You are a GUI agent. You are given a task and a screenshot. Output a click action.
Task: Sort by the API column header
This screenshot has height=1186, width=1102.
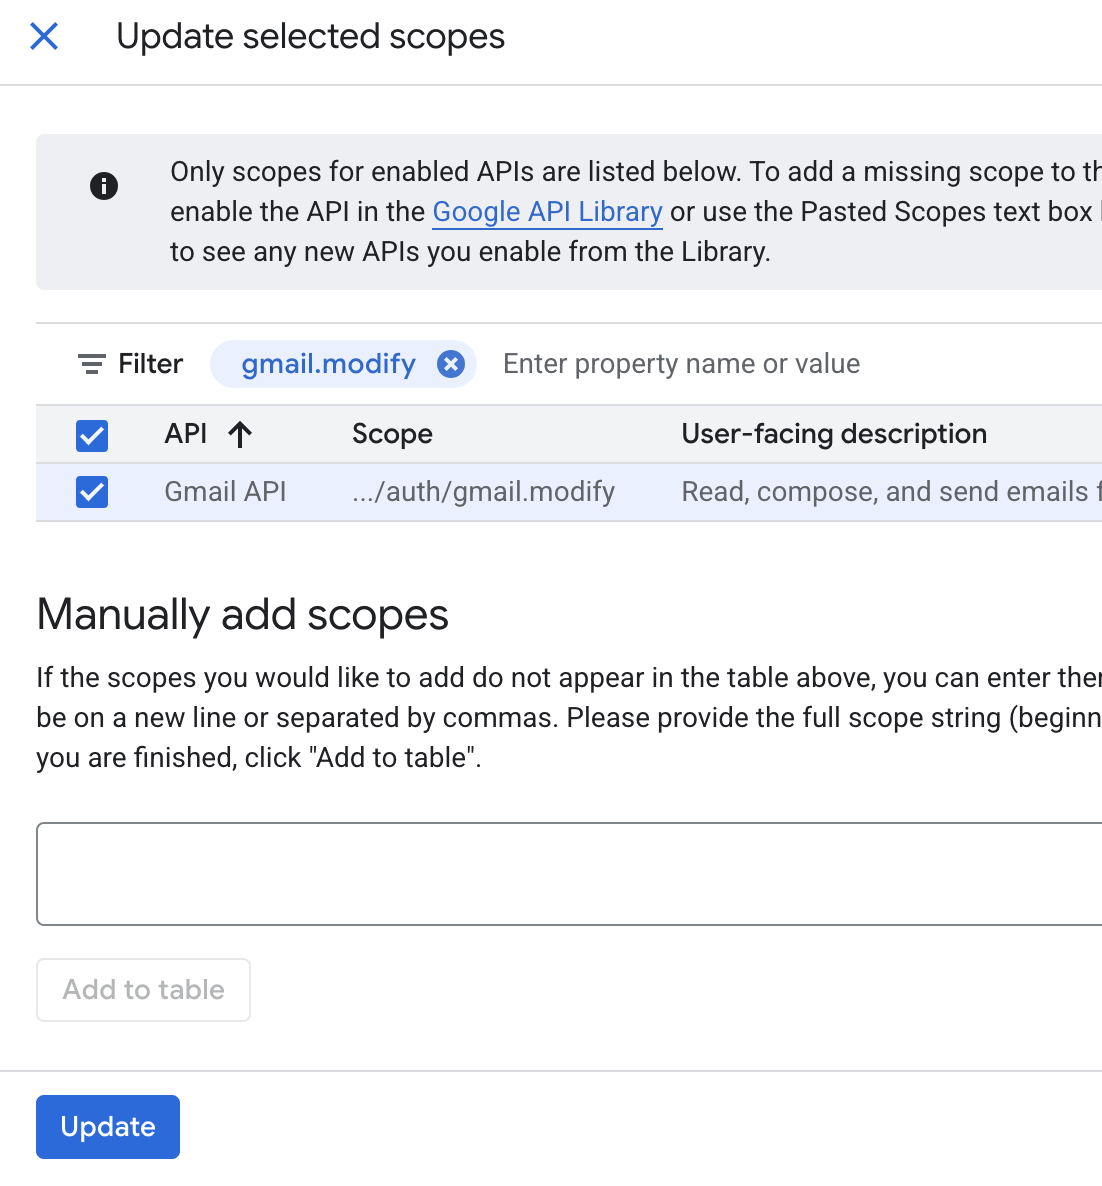click(186, 434)
